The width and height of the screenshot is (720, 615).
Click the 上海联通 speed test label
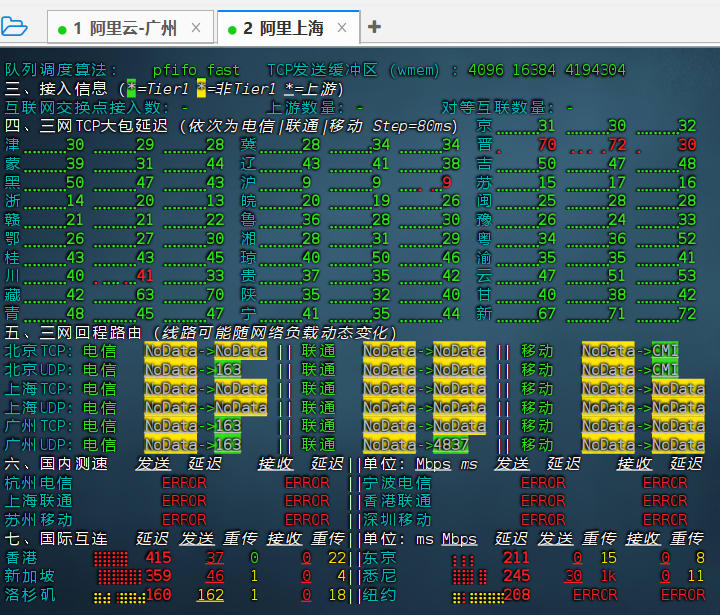pyautogui.click(x=39, y=501)
